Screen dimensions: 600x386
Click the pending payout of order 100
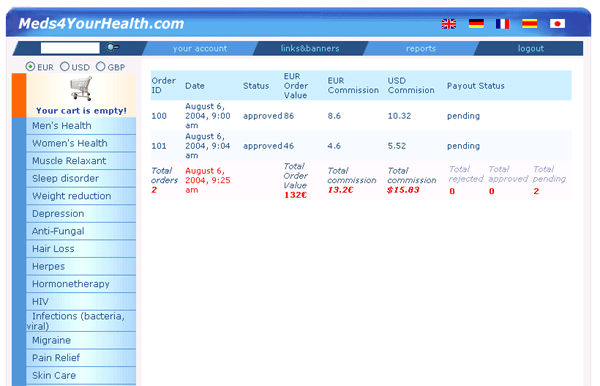(463, 116)
